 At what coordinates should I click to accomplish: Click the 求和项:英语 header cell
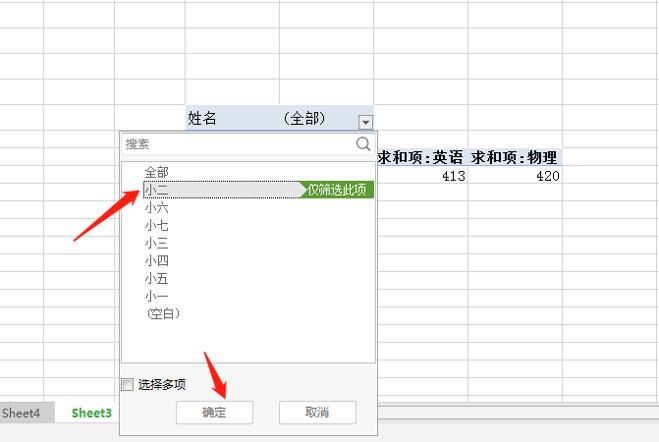(421, 157)
